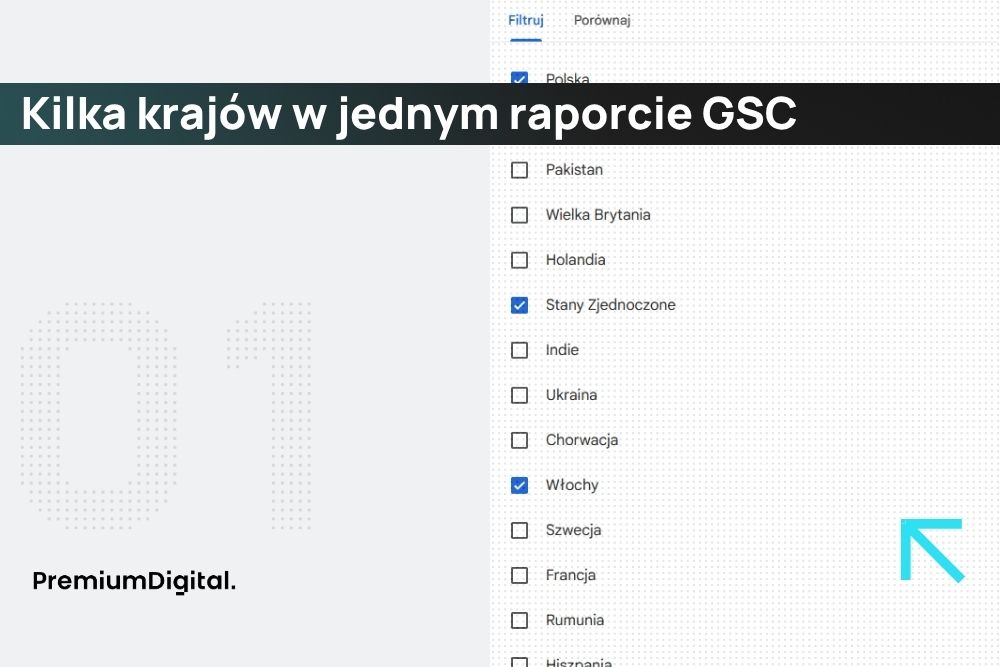This screenshot has height=667, width=1000.
Task: Click the 'Pakistan' country label
Action: tap(574, 170)
